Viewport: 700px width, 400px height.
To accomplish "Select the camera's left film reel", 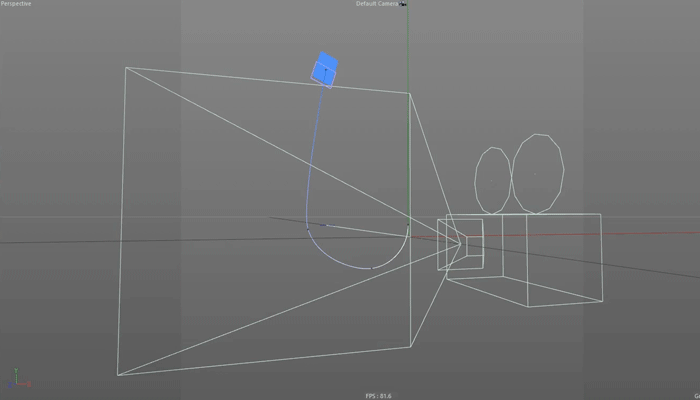I will [x=492, y=179].
